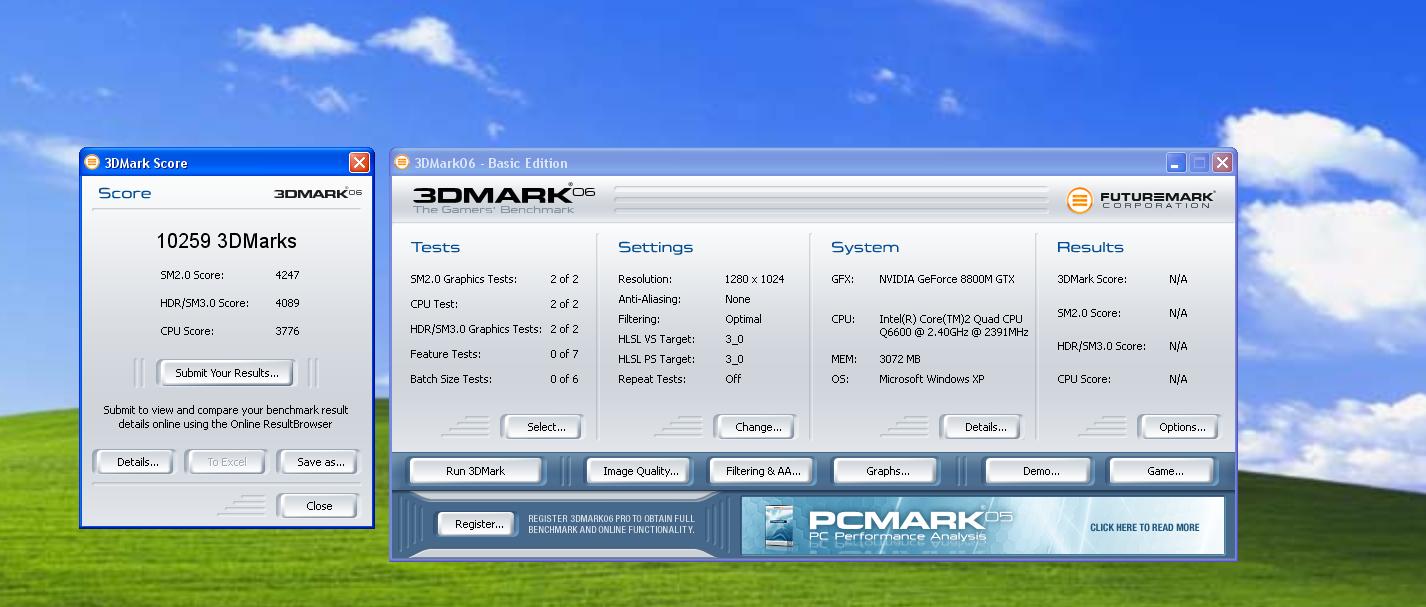The image size is (1426, 607).
Task: Click the 'Intel(R) Core(TM)2 Quad CPU' text
Action: click(951, 319)
